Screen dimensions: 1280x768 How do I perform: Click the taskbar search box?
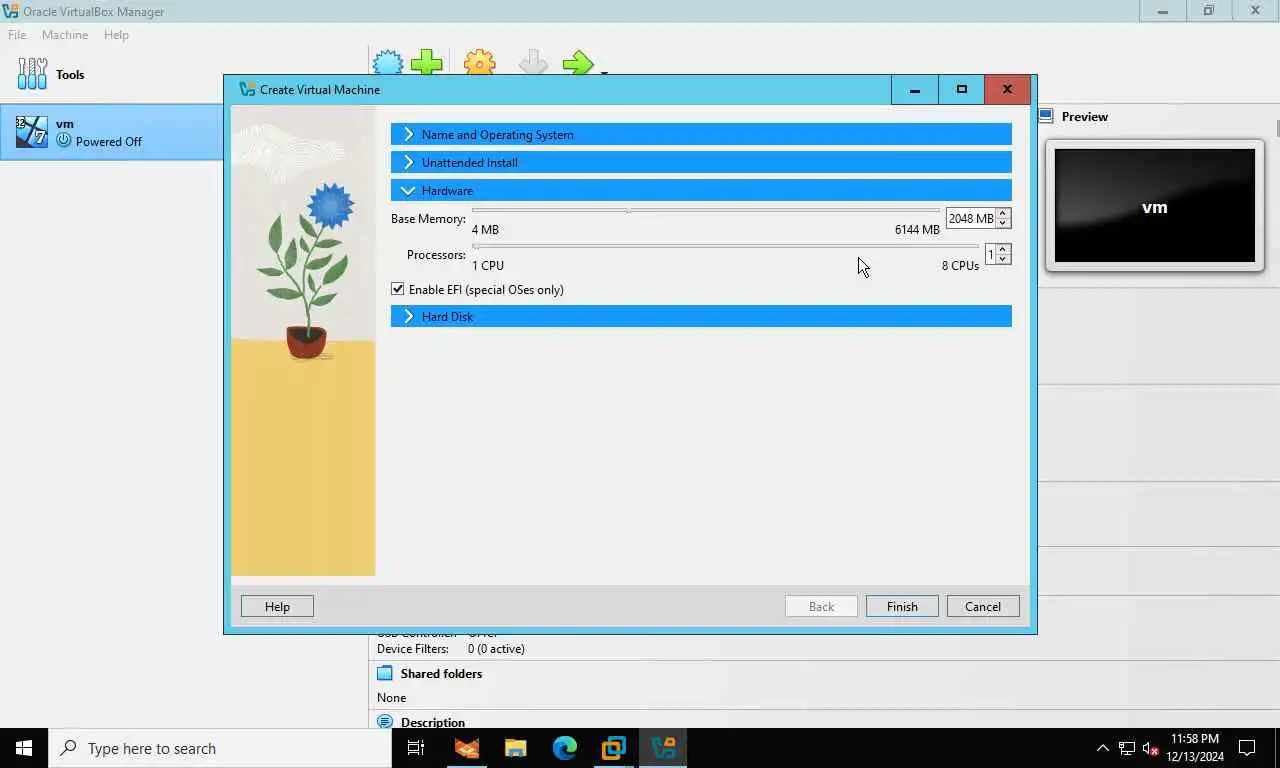tap(220, 748)
